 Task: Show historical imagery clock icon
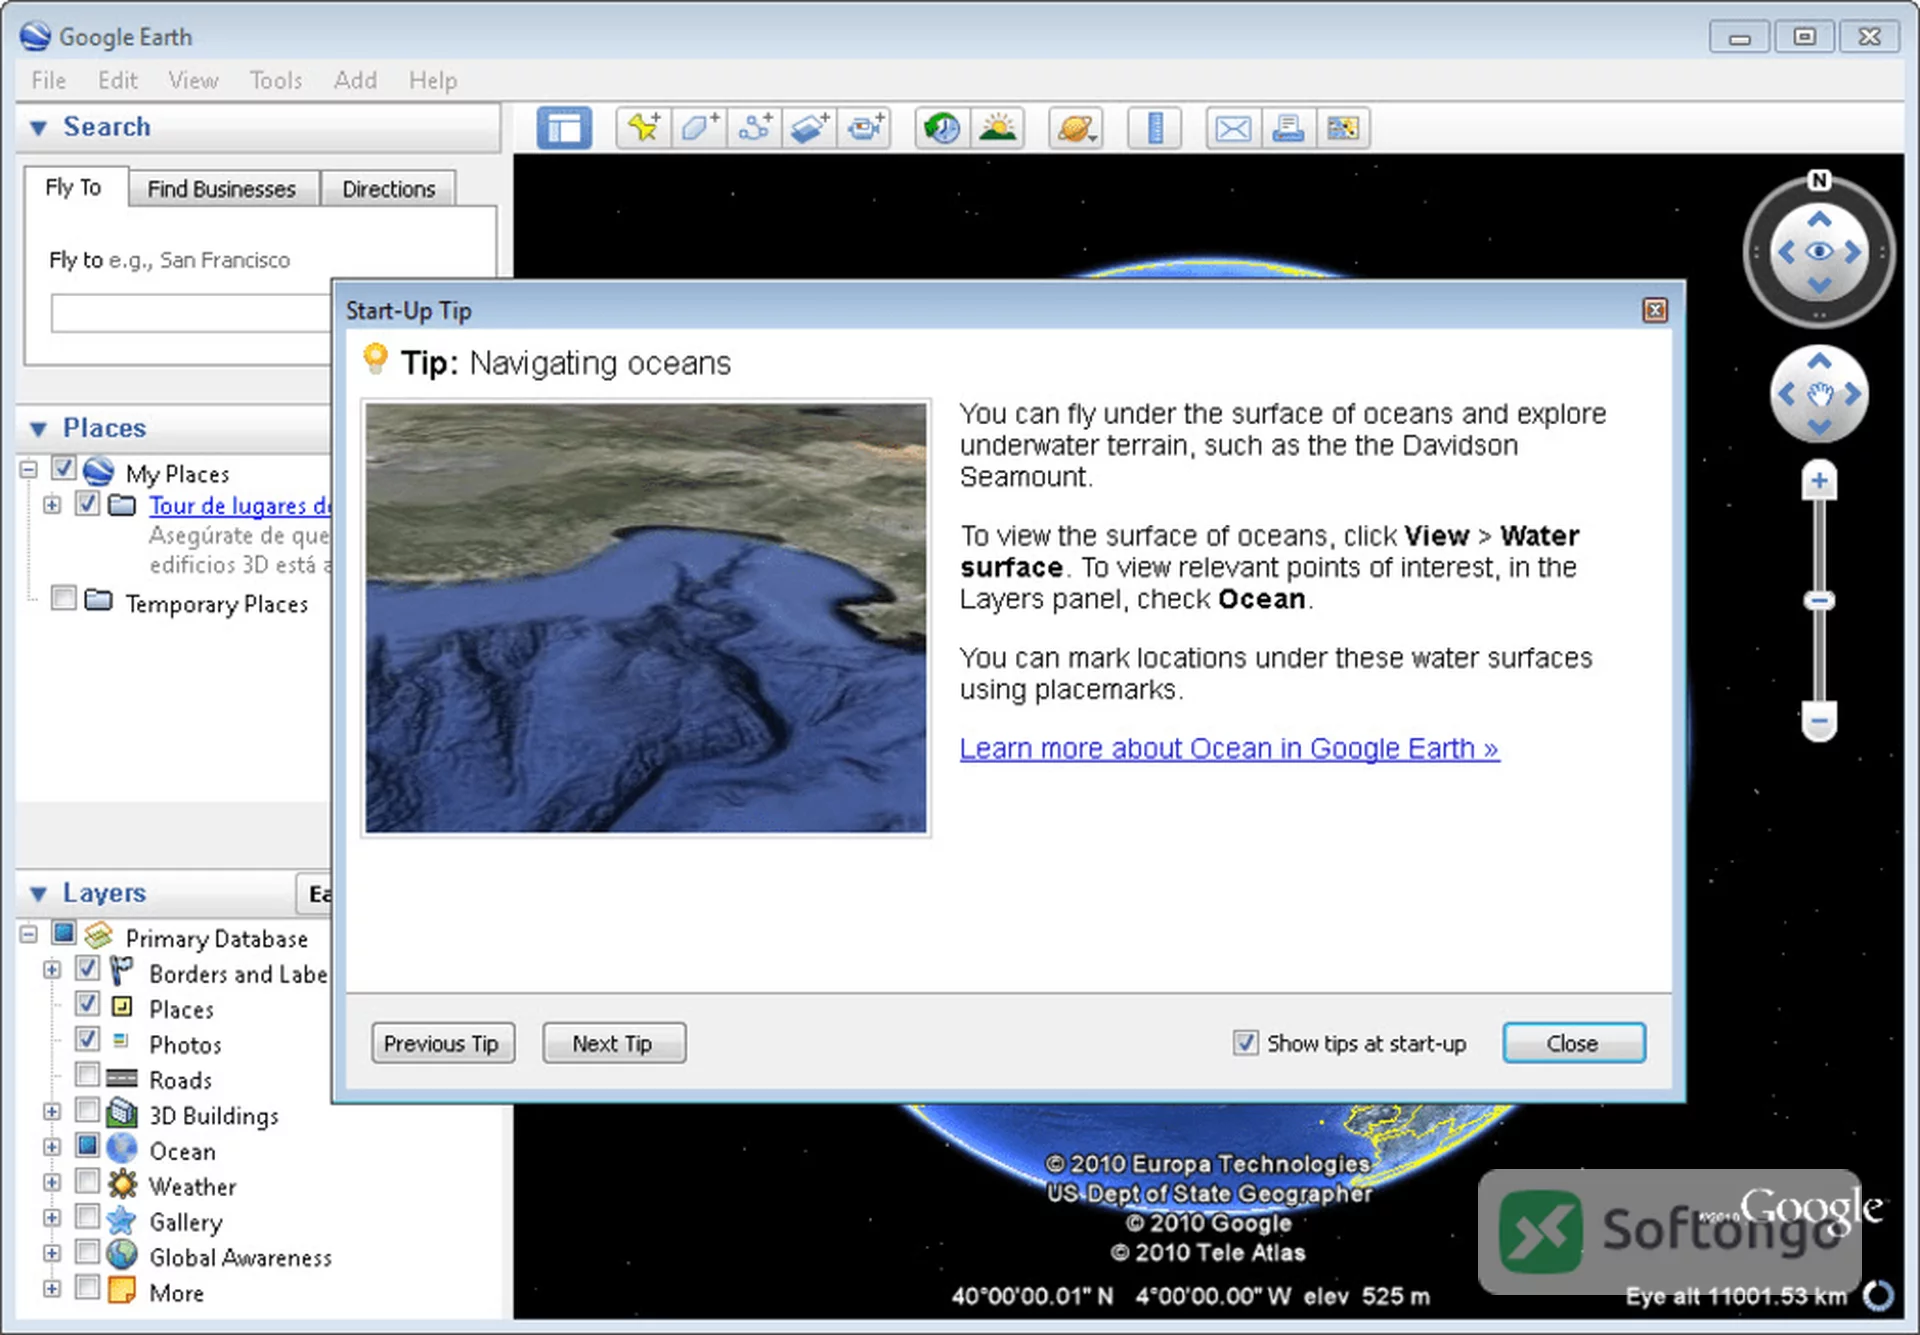click(942, 129)
